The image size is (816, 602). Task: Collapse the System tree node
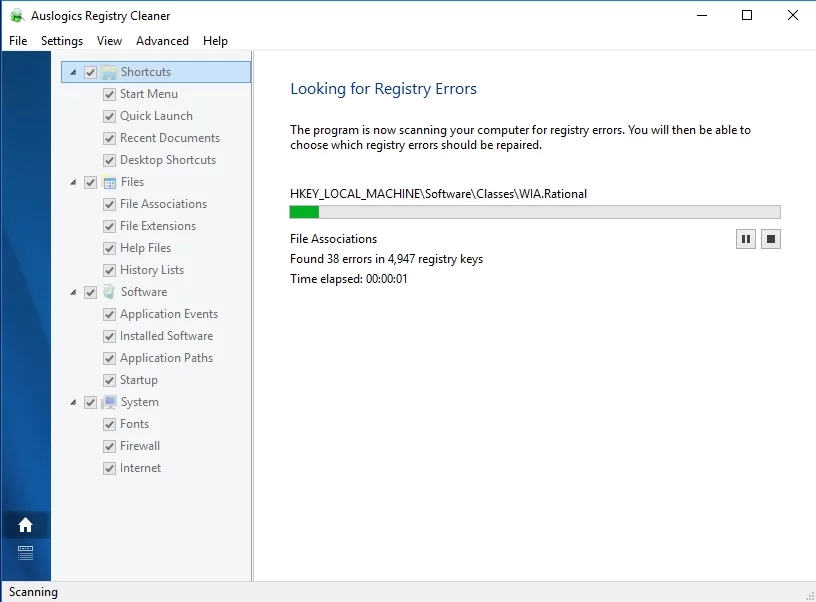coord(73,402)
